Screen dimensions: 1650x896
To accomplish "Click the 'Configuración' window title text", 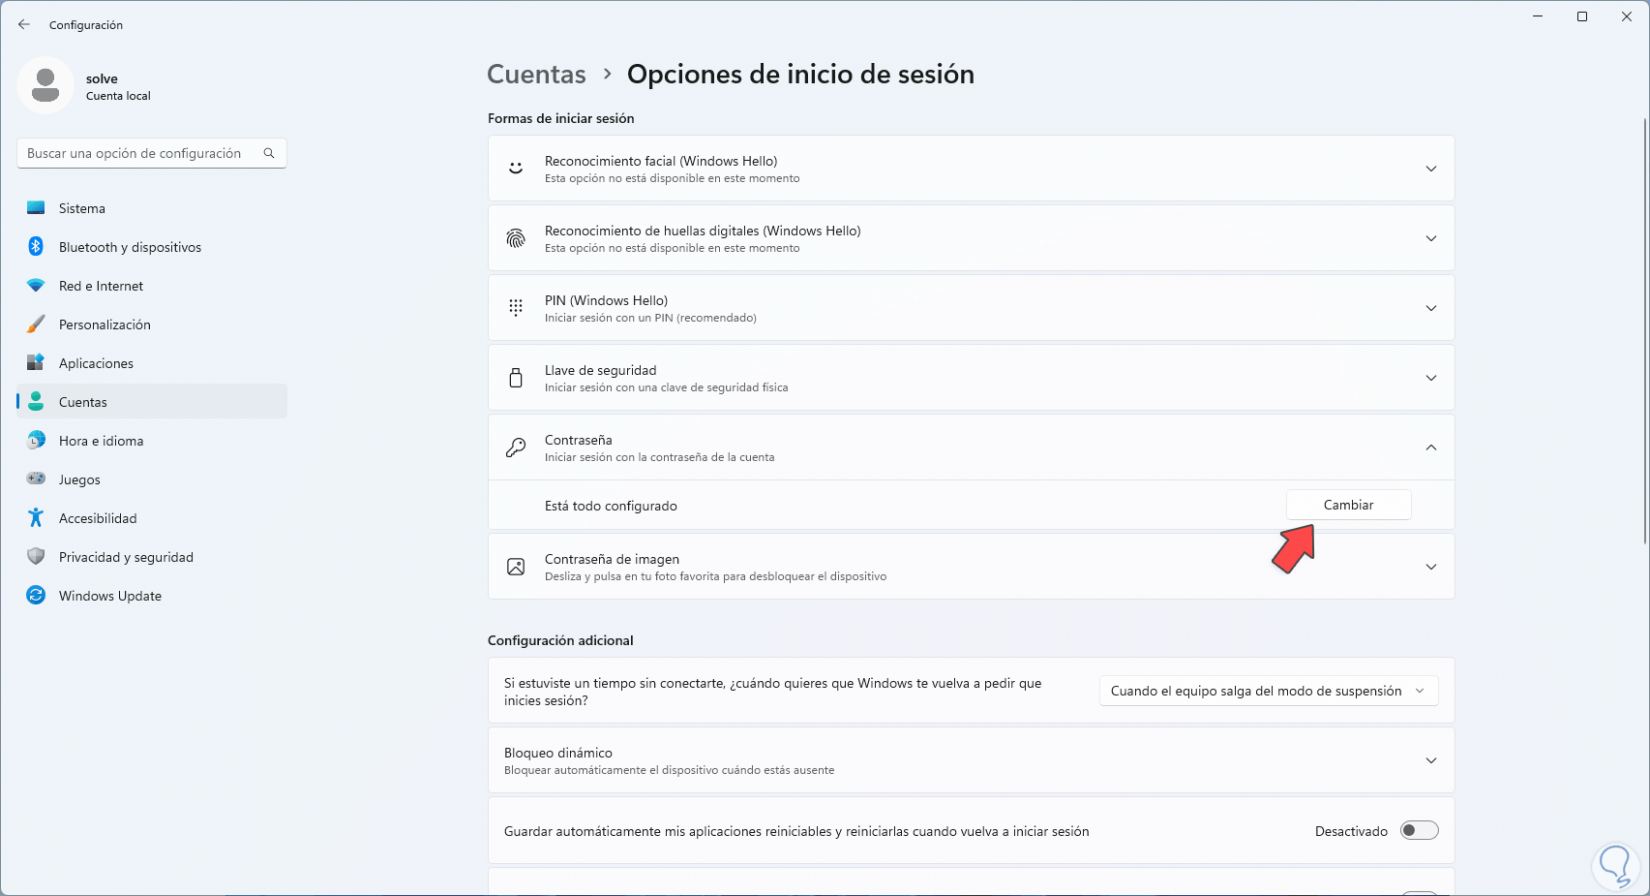I will point(86,25).
